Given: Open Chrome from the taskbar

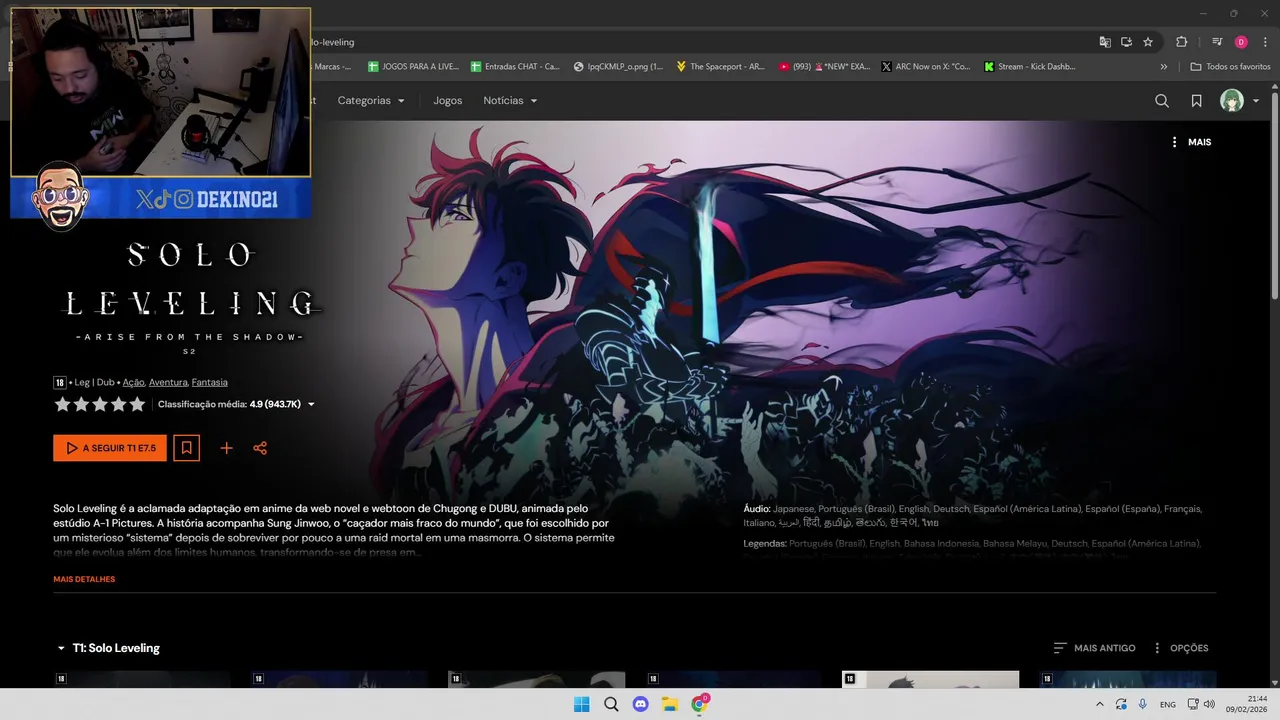Looking at the screenshot, I should (700, 704).
